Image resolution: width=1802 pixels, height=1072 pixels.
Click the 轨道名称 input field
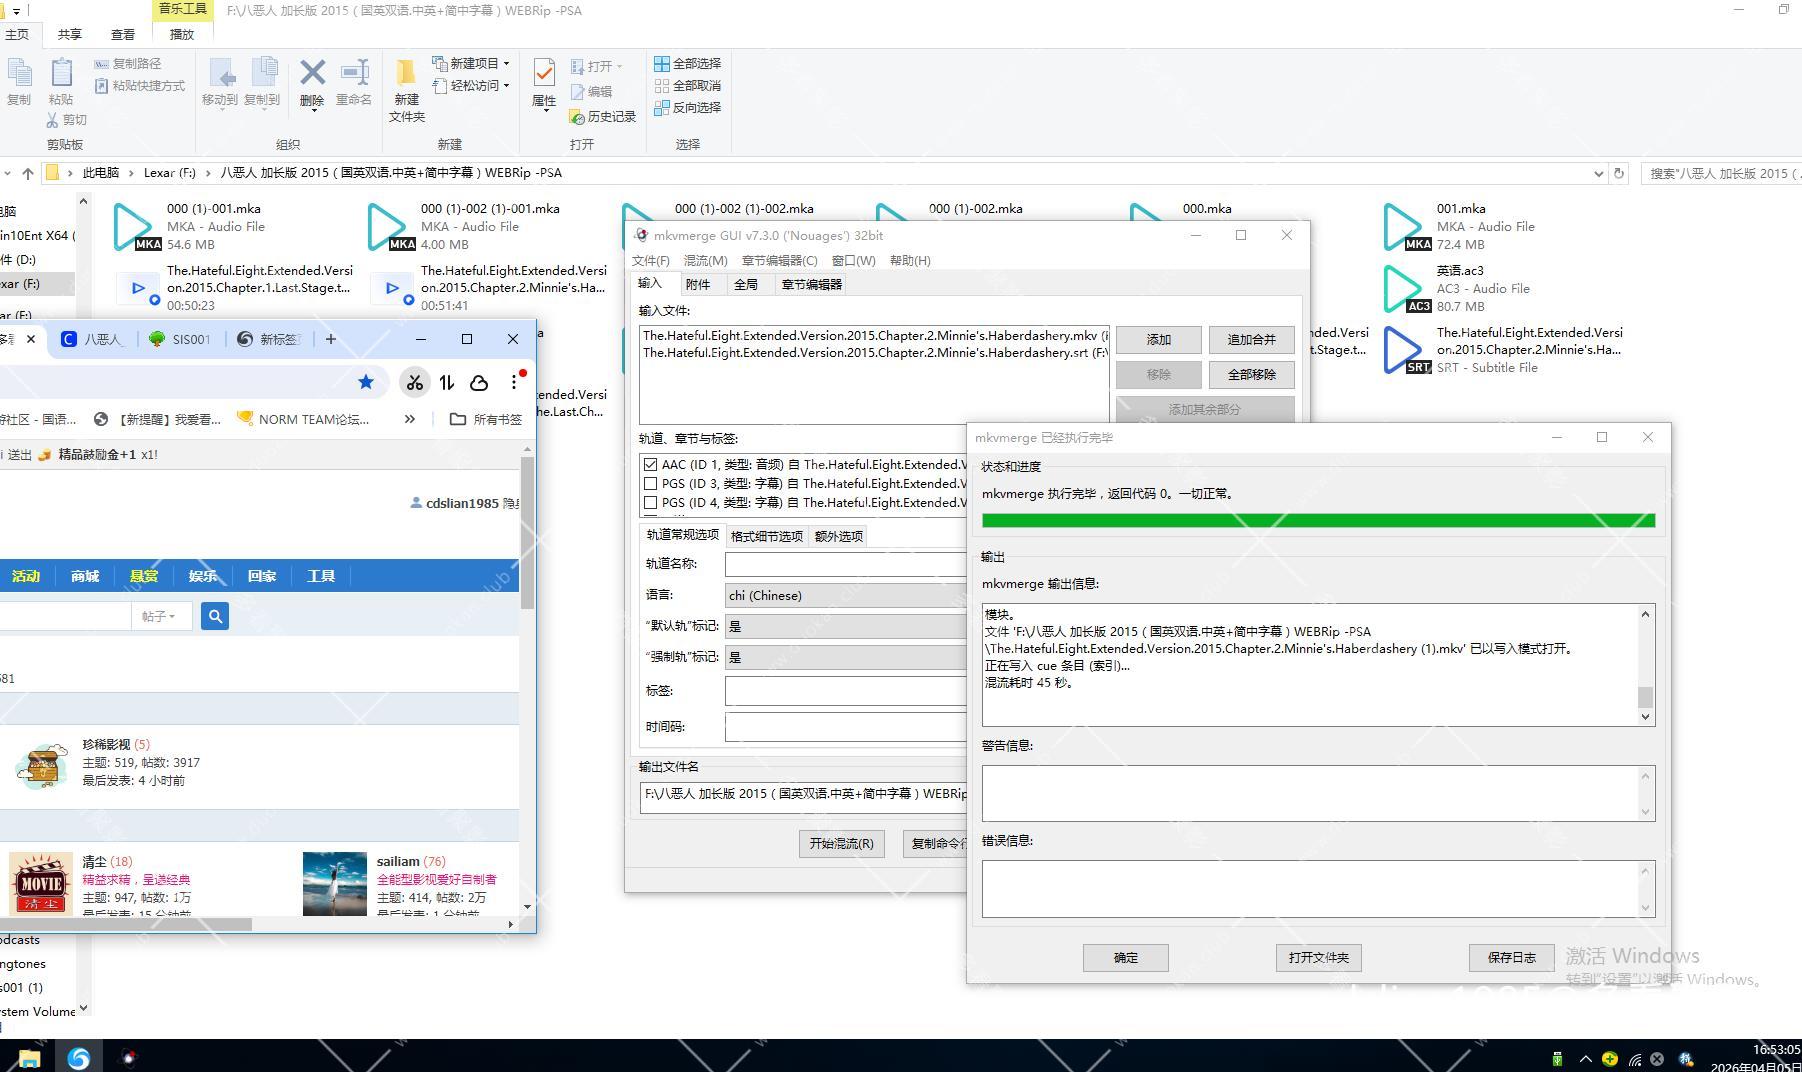(x=845, y=565)
